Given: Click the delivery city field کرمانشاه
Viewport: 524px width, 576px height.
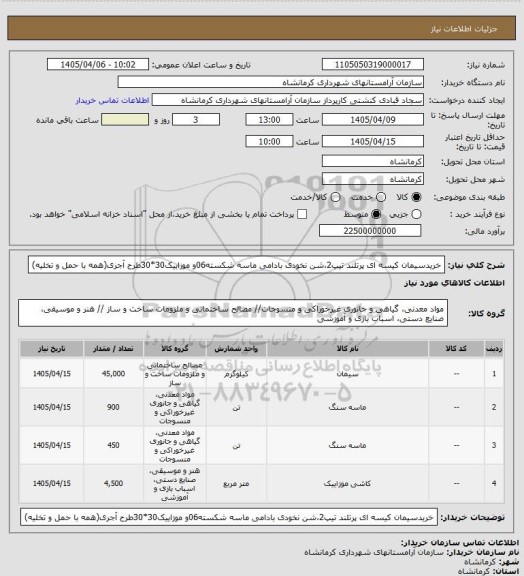Looking at the screenshot, I should pyautogui.click(x=373, y=179).
